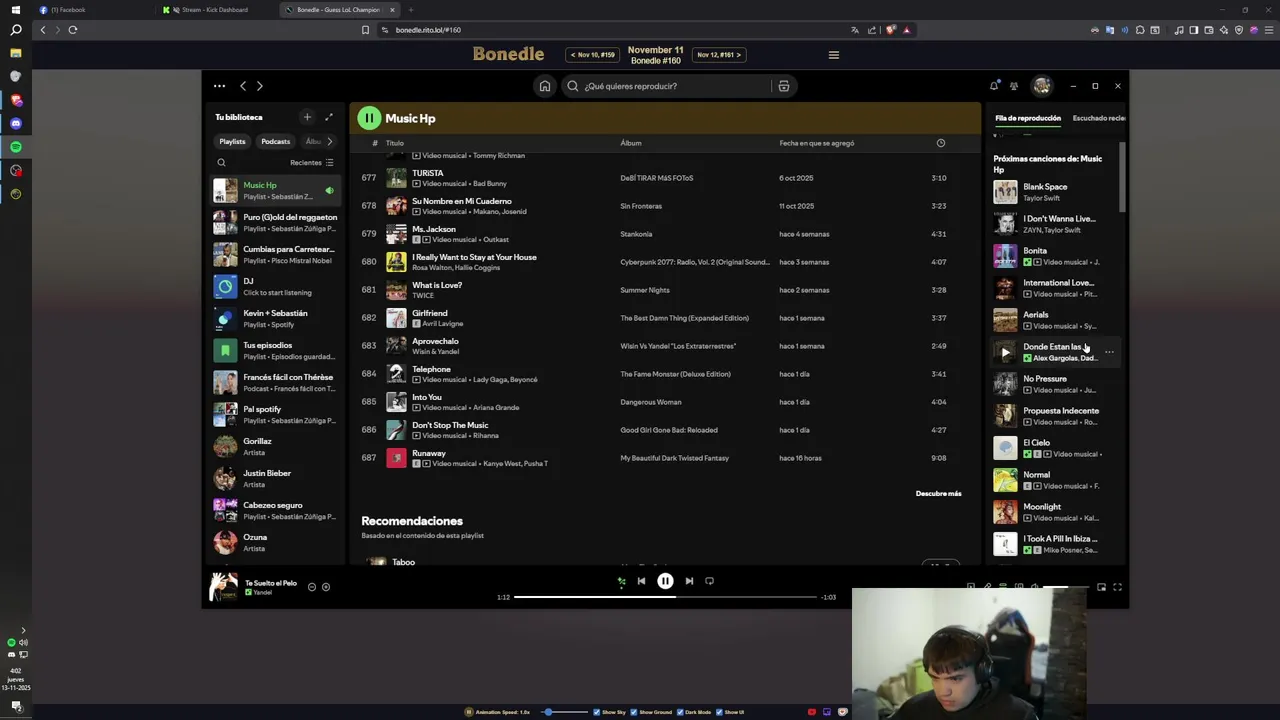
Task: Open Discord from the Windows taskbar
Action: 15,123
